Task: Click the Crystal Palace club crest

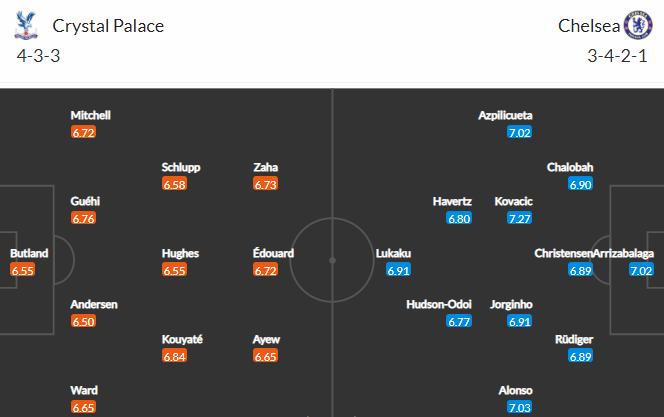Action: 25,25
